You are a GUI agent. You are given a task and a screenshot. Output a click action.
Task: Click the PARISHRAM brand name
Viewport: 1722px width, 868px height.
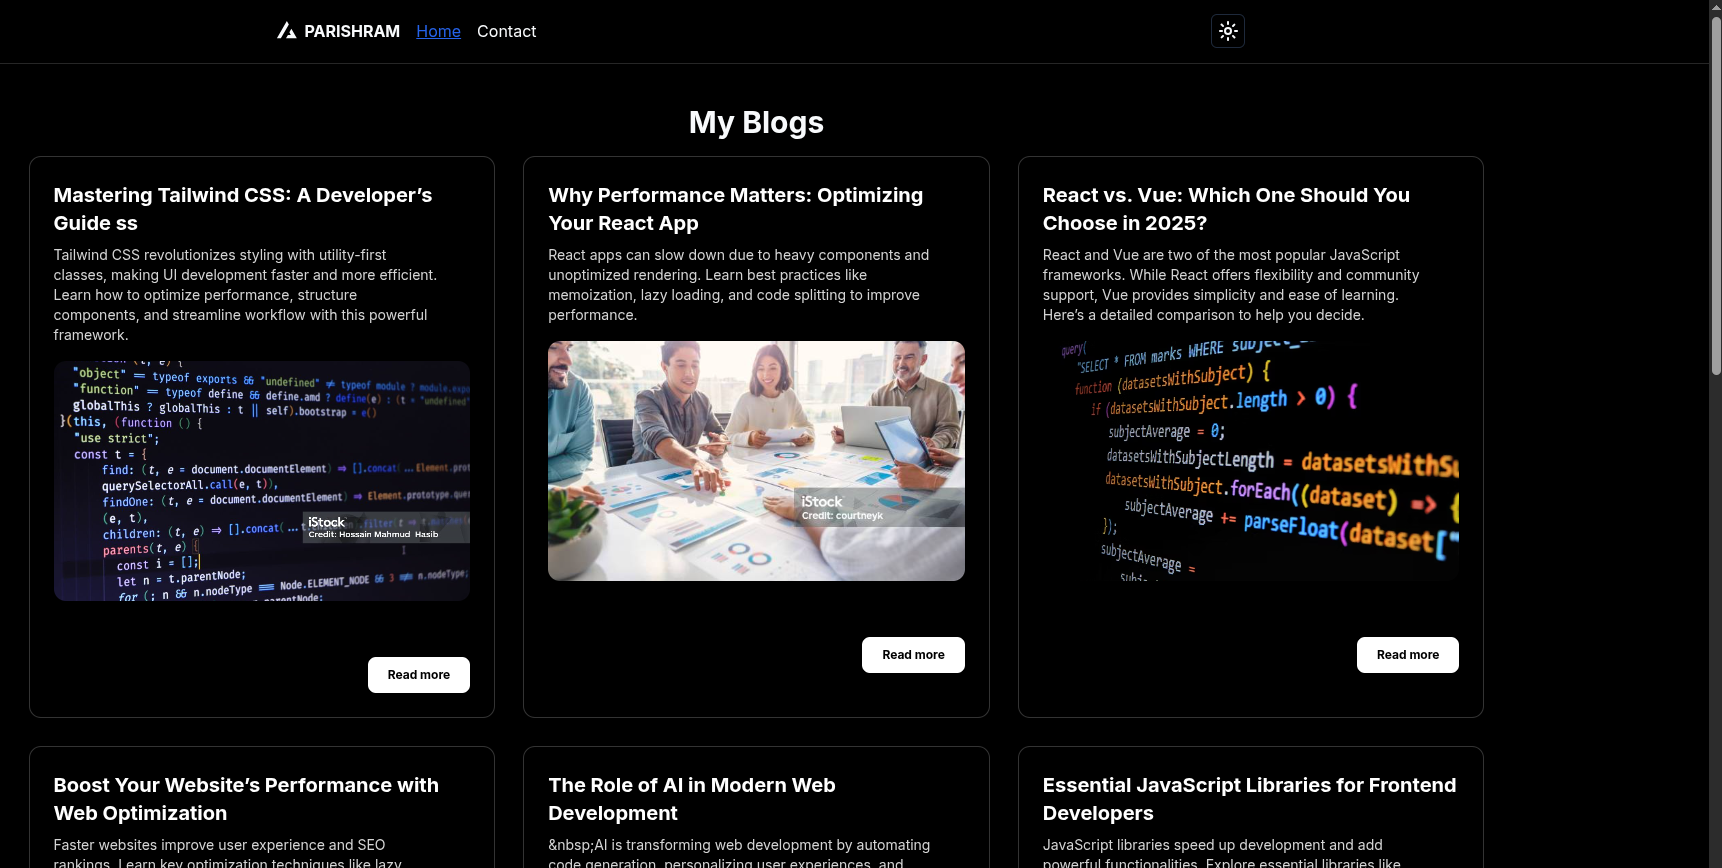[351, 31]
